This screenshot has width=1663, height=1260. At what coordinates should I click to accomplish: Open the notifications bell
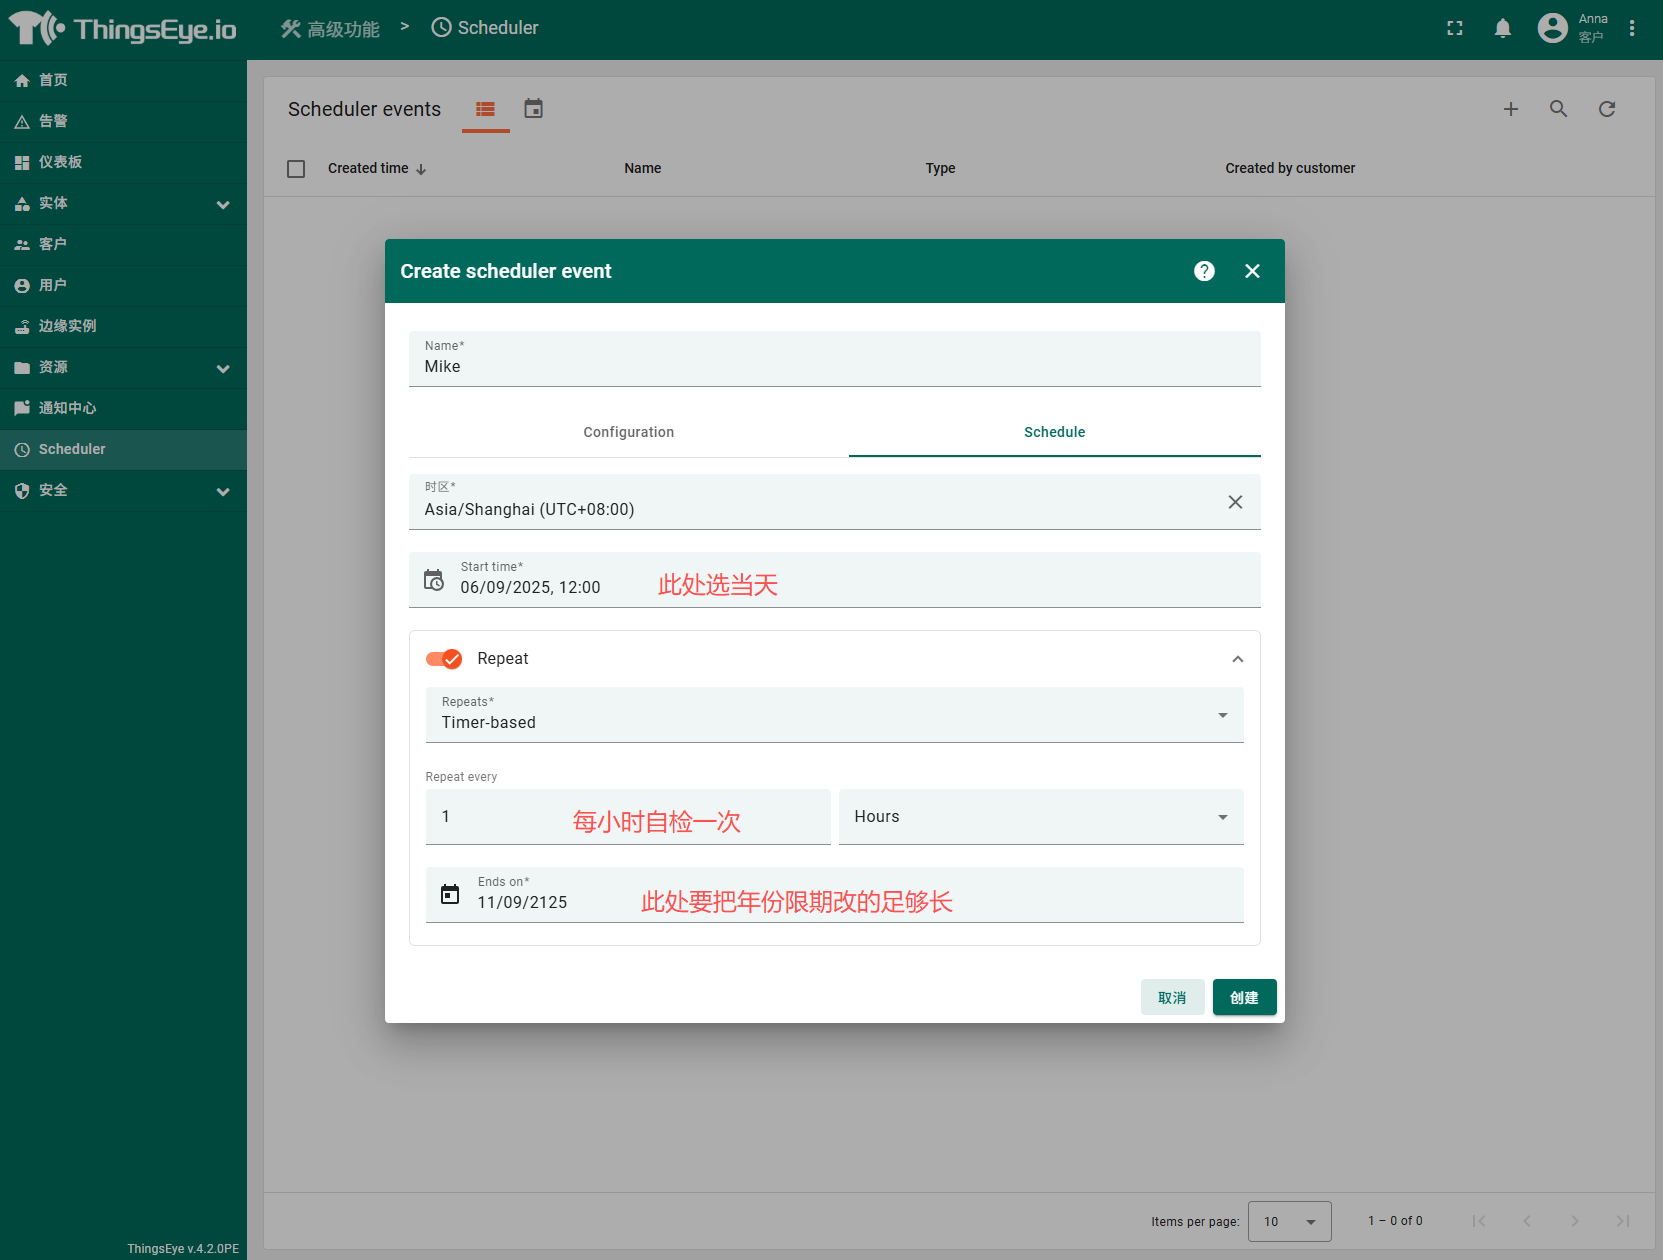coord(1502,28)
